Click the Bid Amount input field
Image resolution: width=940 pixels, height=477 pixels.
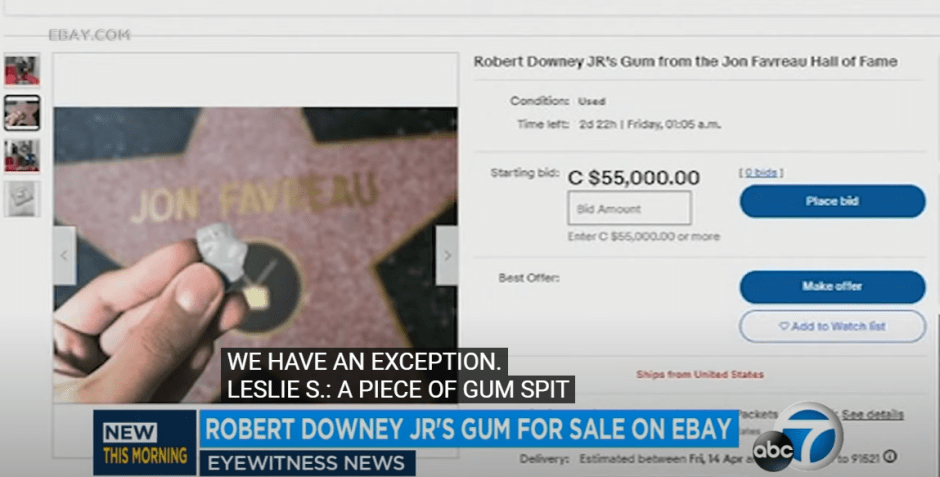tap(629, 209)
